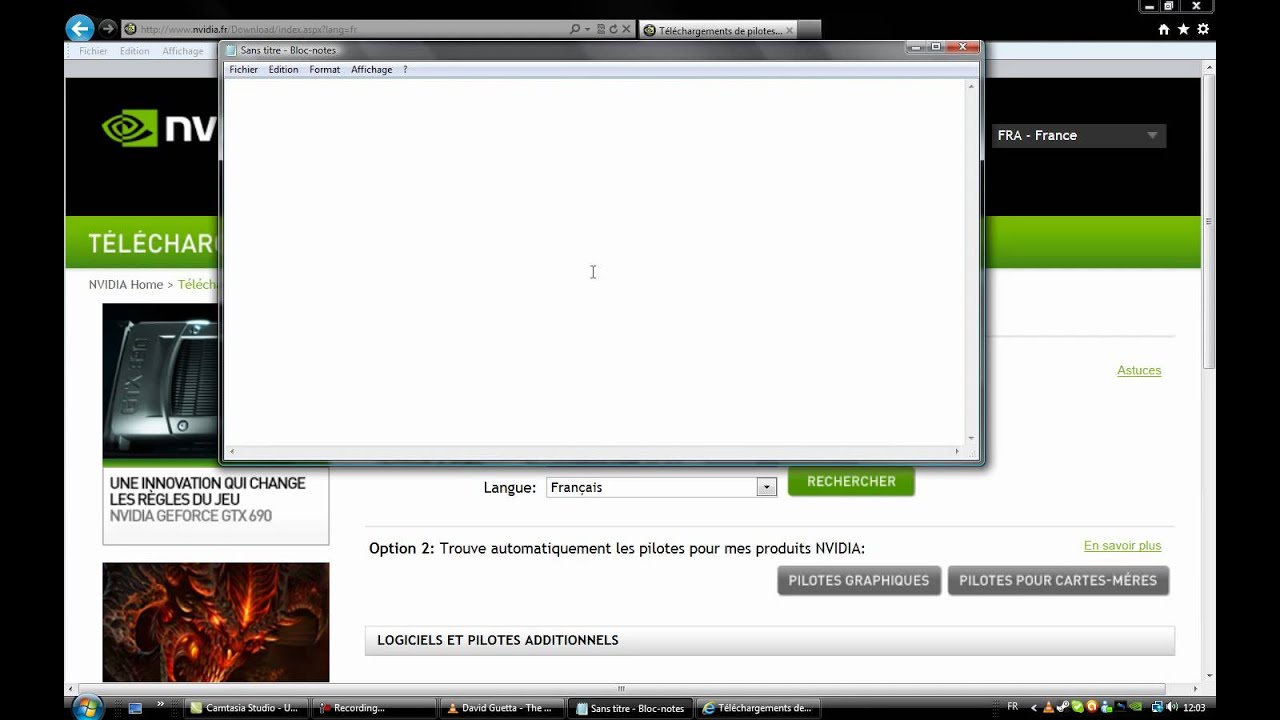Image resolution: width=1280 pixels, height=720 pixels.
Task: Open Internet Explorer Fichier menu
Action: coord(93,51)
